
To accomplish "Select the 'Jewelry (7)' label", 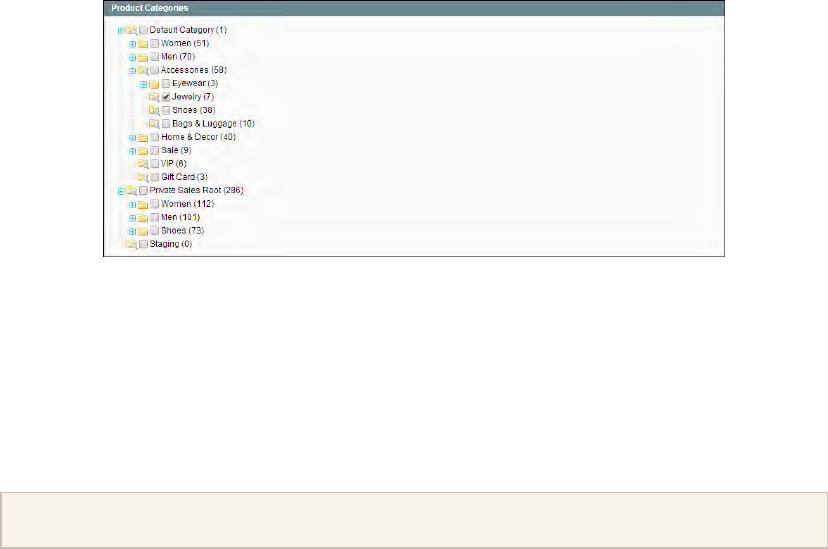I will click(193, 97).
